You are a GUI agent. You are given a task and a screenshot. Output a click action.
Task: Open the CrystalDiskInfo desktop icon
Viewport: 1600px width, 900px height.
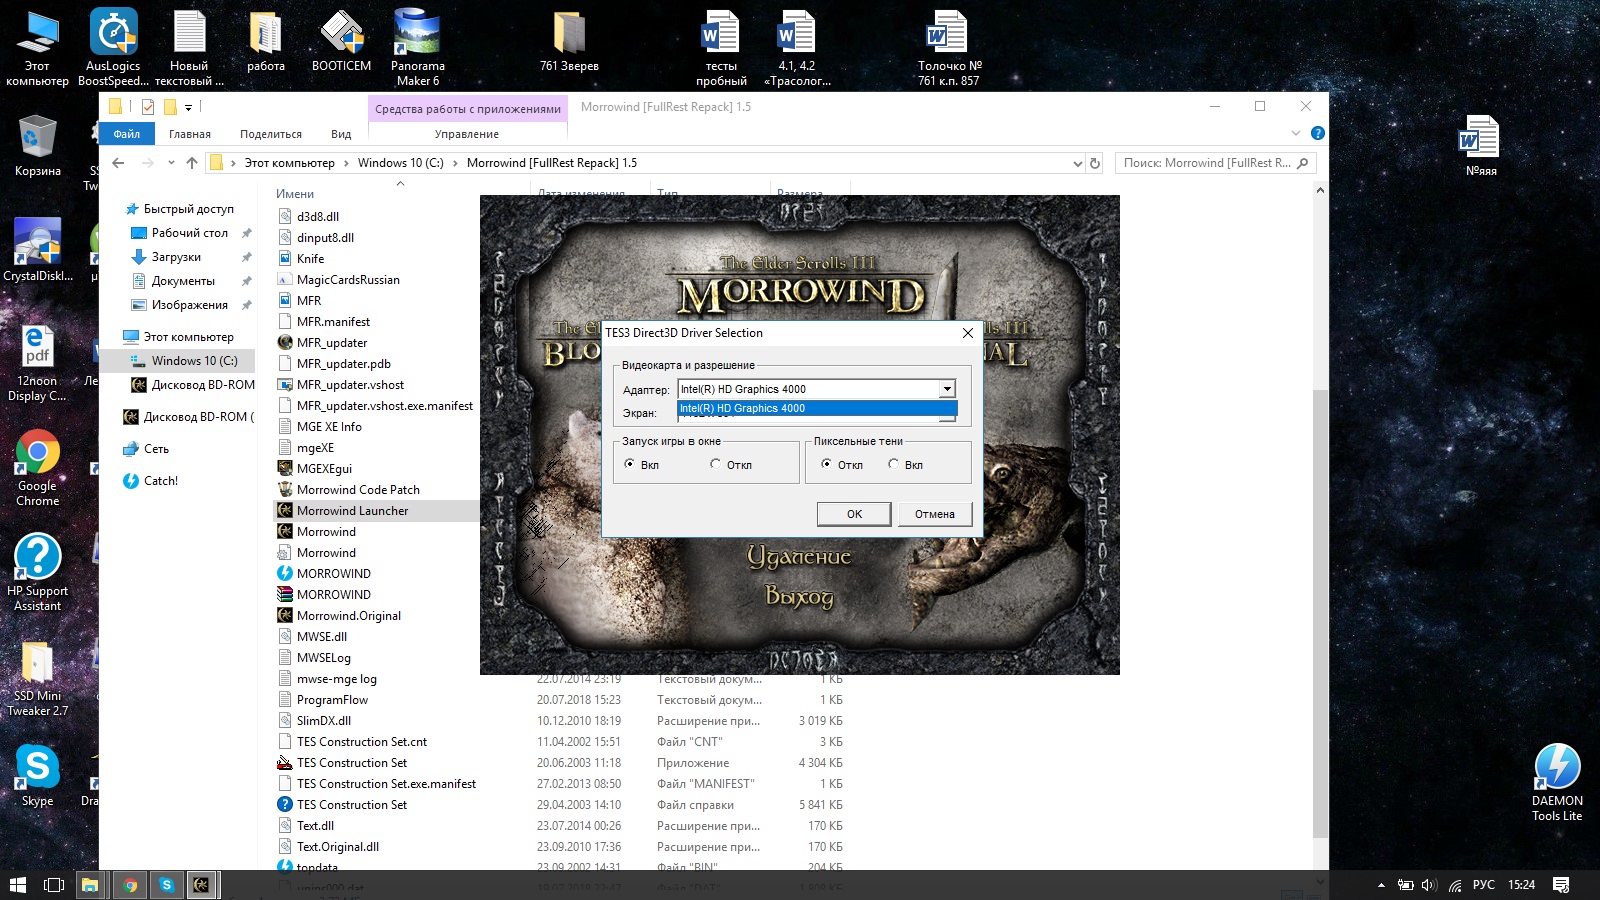(38, 250)
